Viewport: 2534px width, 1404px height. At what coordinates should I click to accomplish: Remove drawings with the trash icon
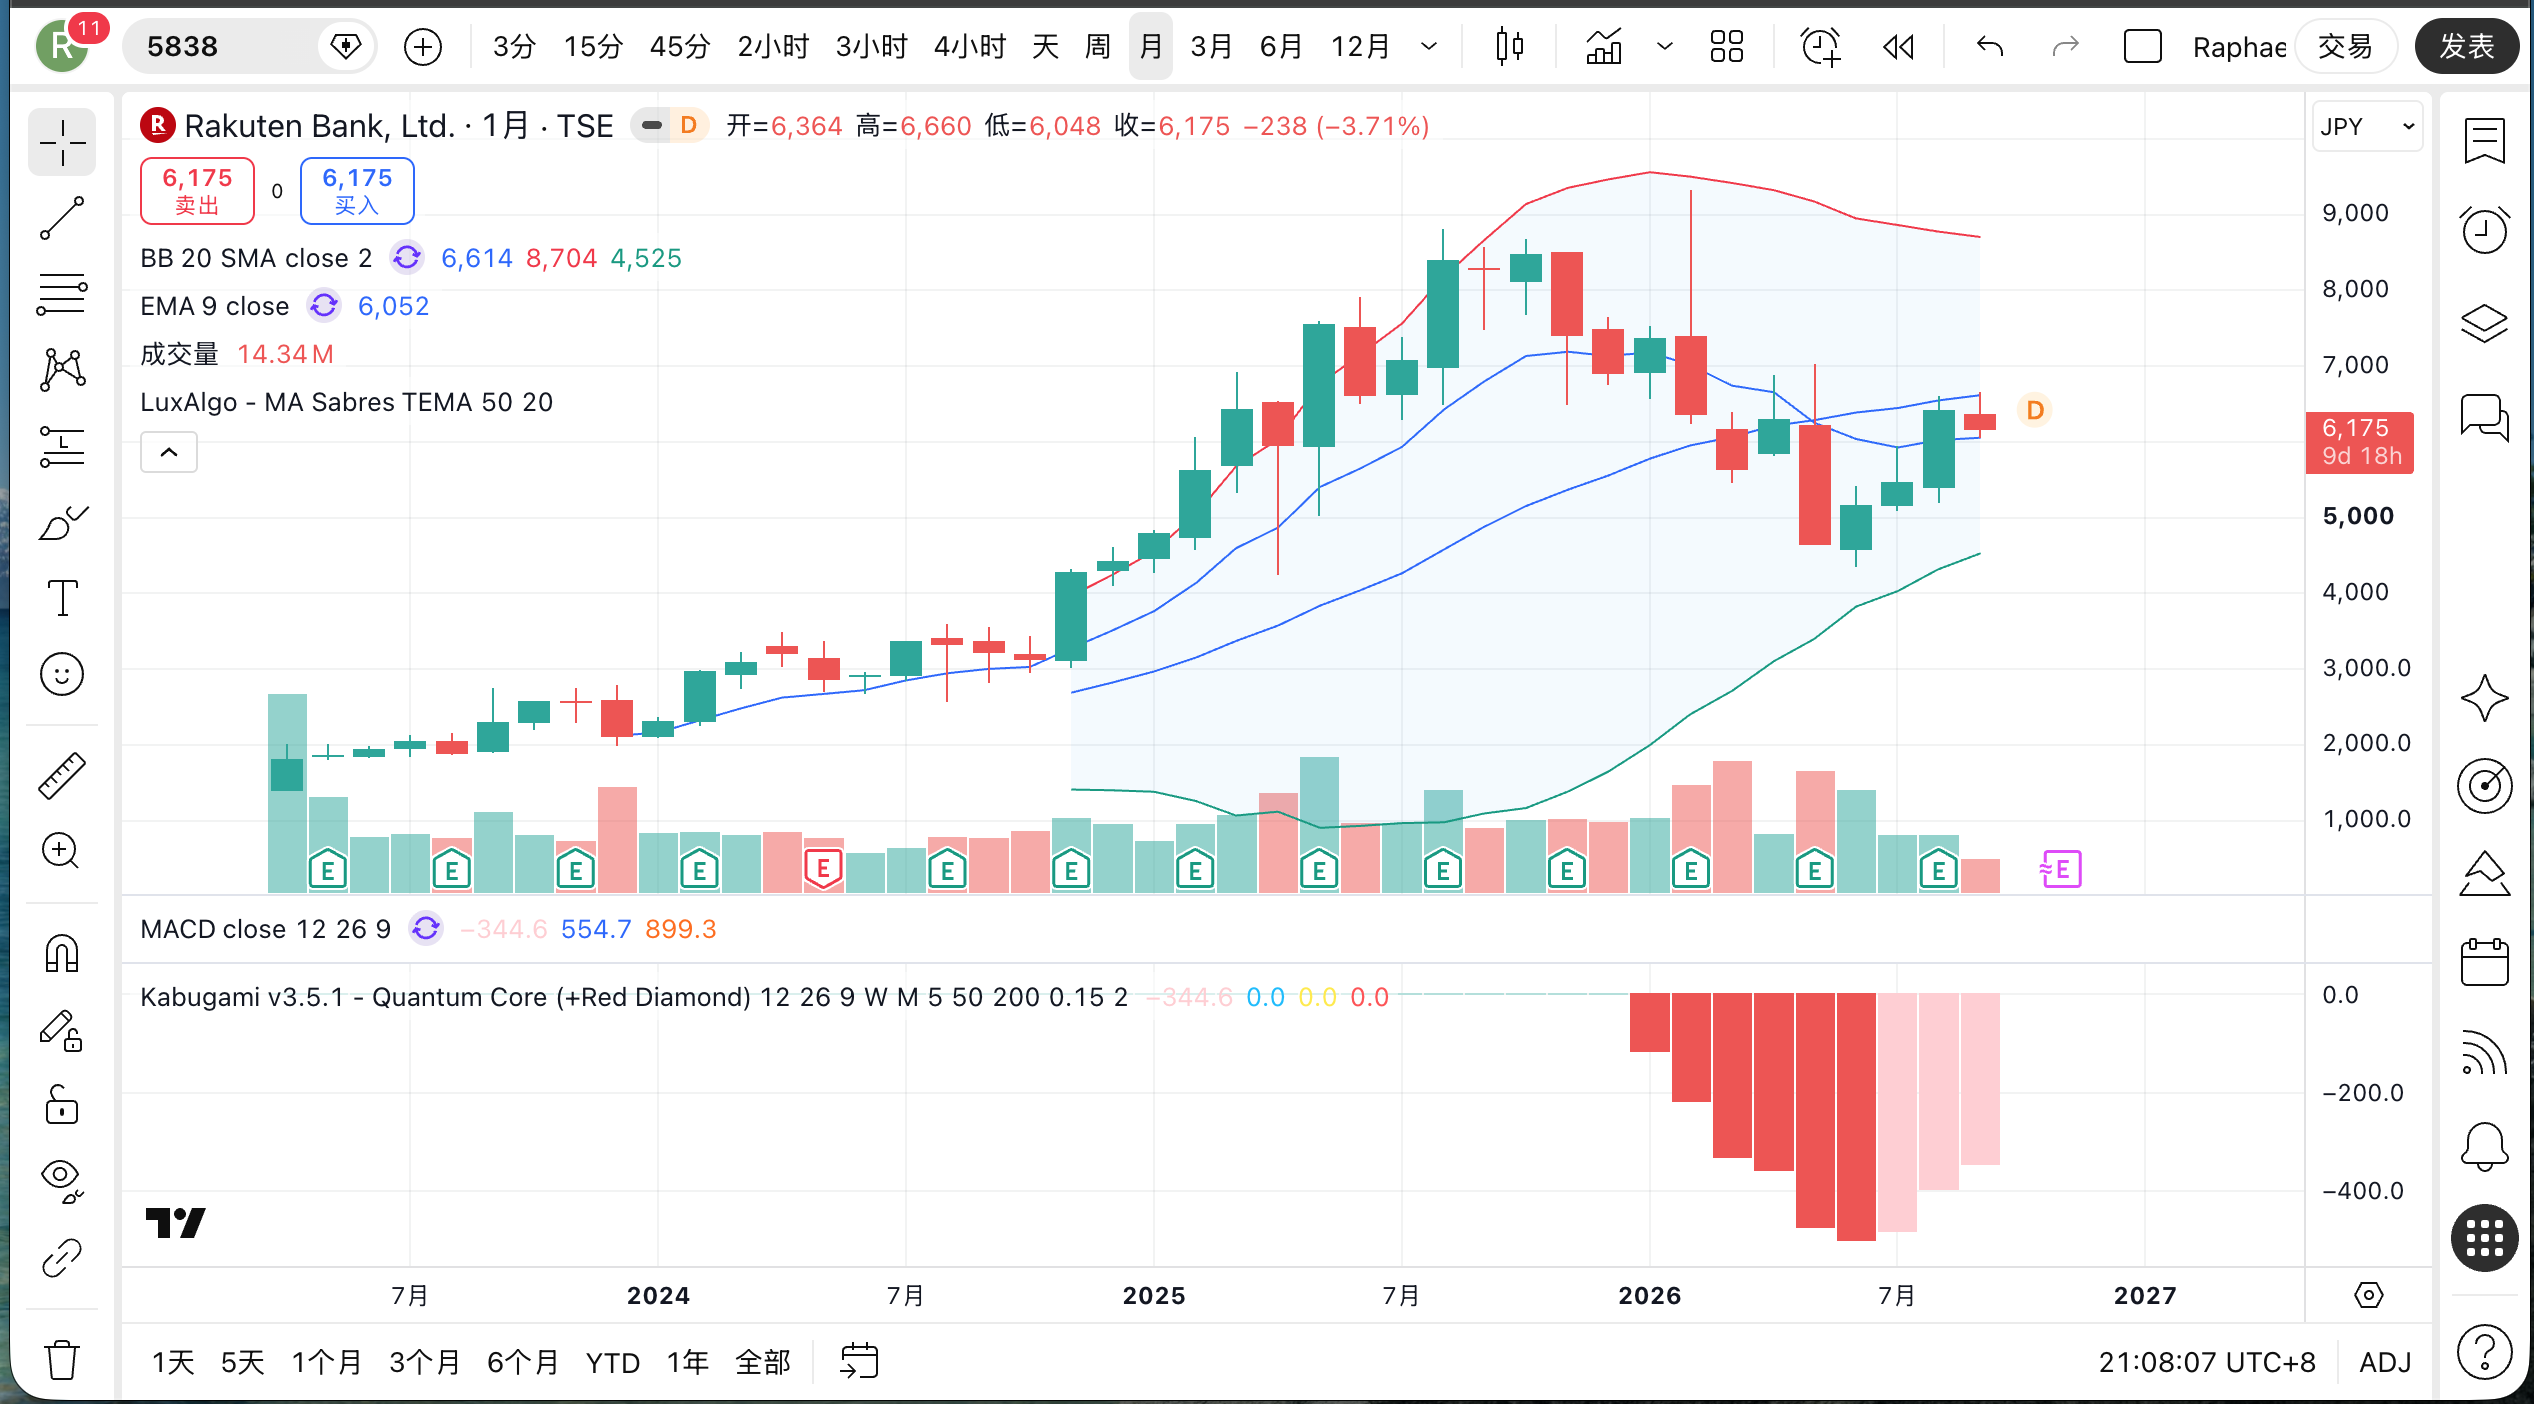coord(62,1360)
